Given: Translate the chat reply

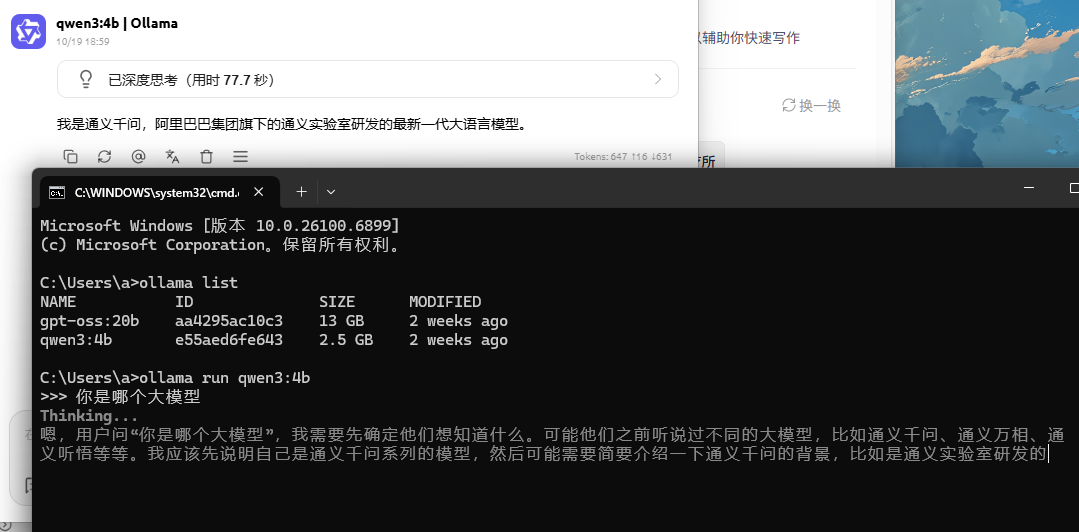Looking at the screenshot, I should click(x=172, y=157).
